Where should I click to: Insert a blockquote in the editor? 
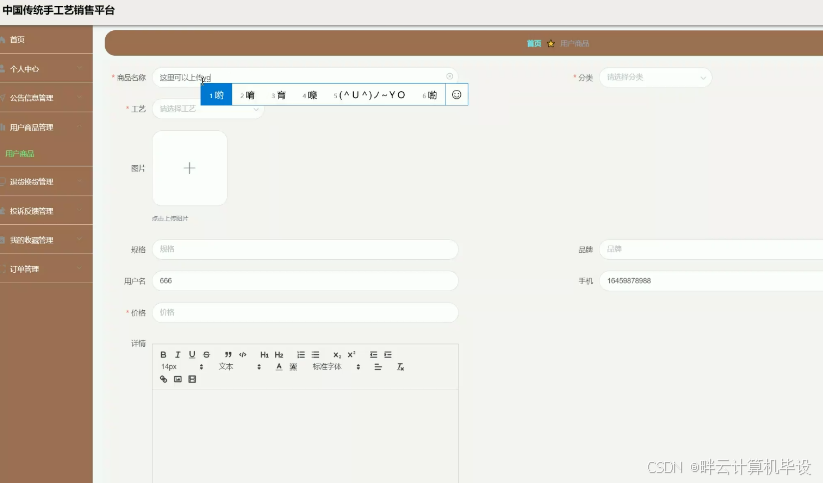tap(228, 355)
